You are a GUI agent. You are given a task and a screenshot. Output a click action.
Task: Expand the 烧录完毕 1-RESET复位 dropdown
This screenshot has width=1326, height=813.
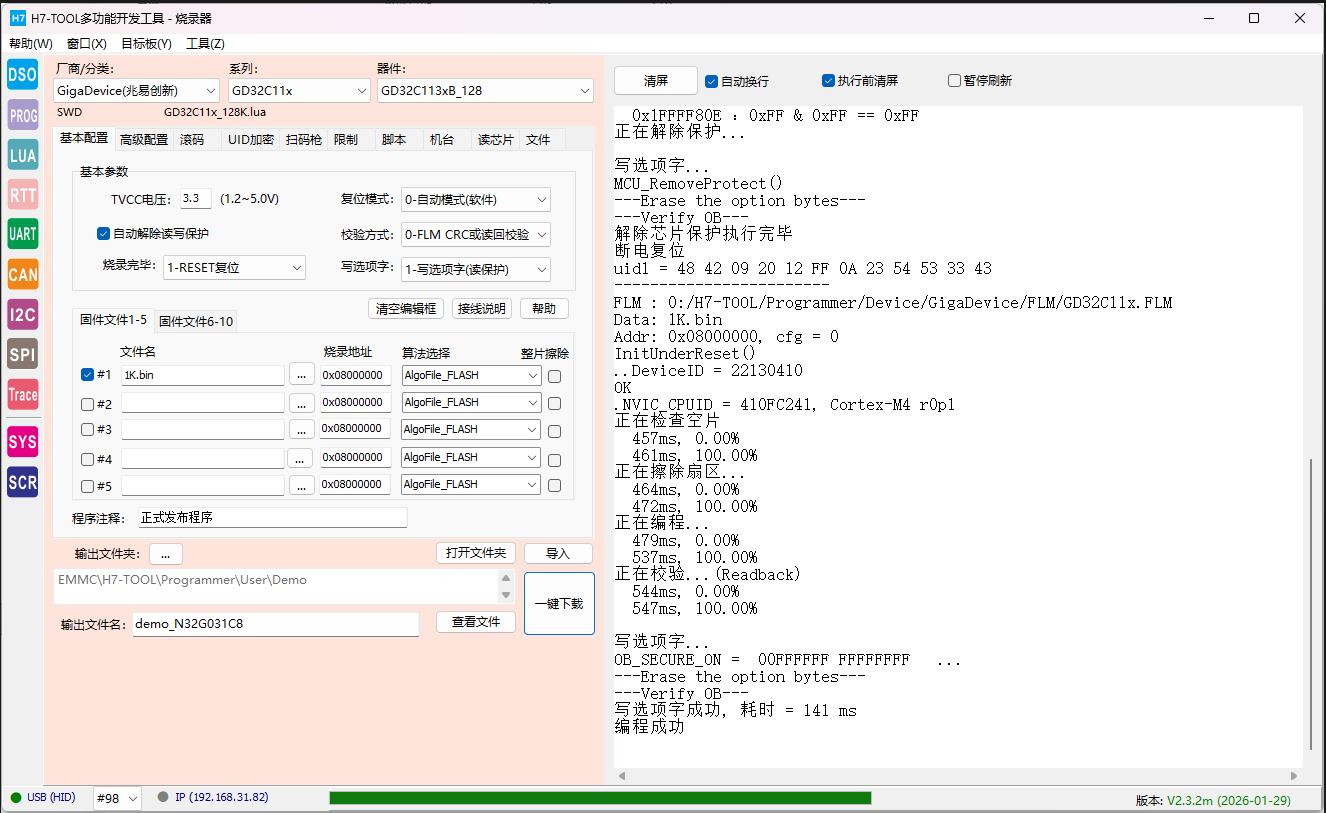tap(234, 268)
